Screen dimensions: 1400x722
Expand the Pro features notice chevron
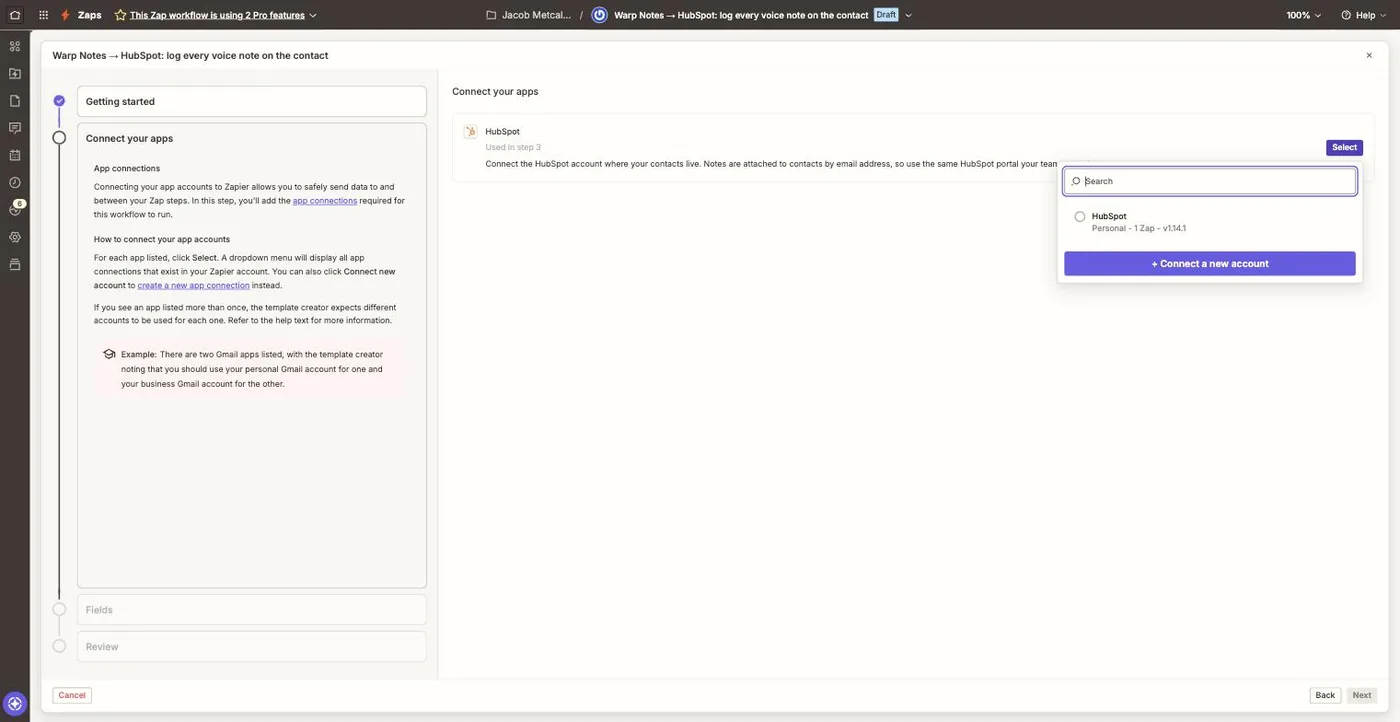[313, 15]
